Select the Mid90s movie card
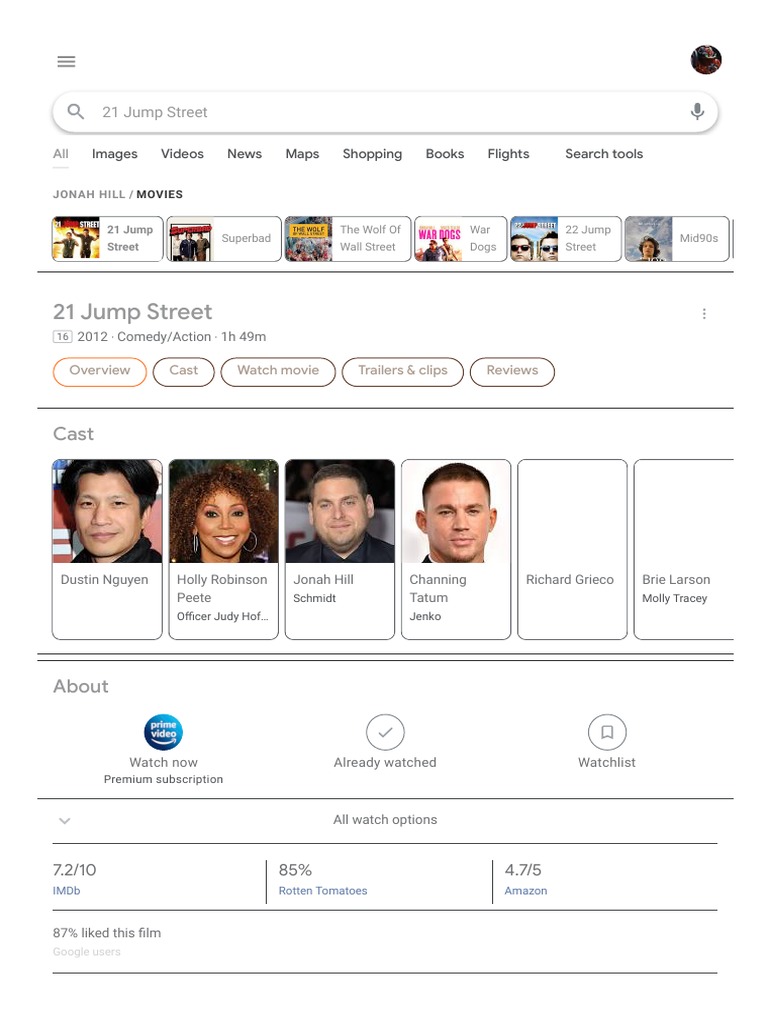The height and width of the screenshot is (1024, 768). (677, 238)
